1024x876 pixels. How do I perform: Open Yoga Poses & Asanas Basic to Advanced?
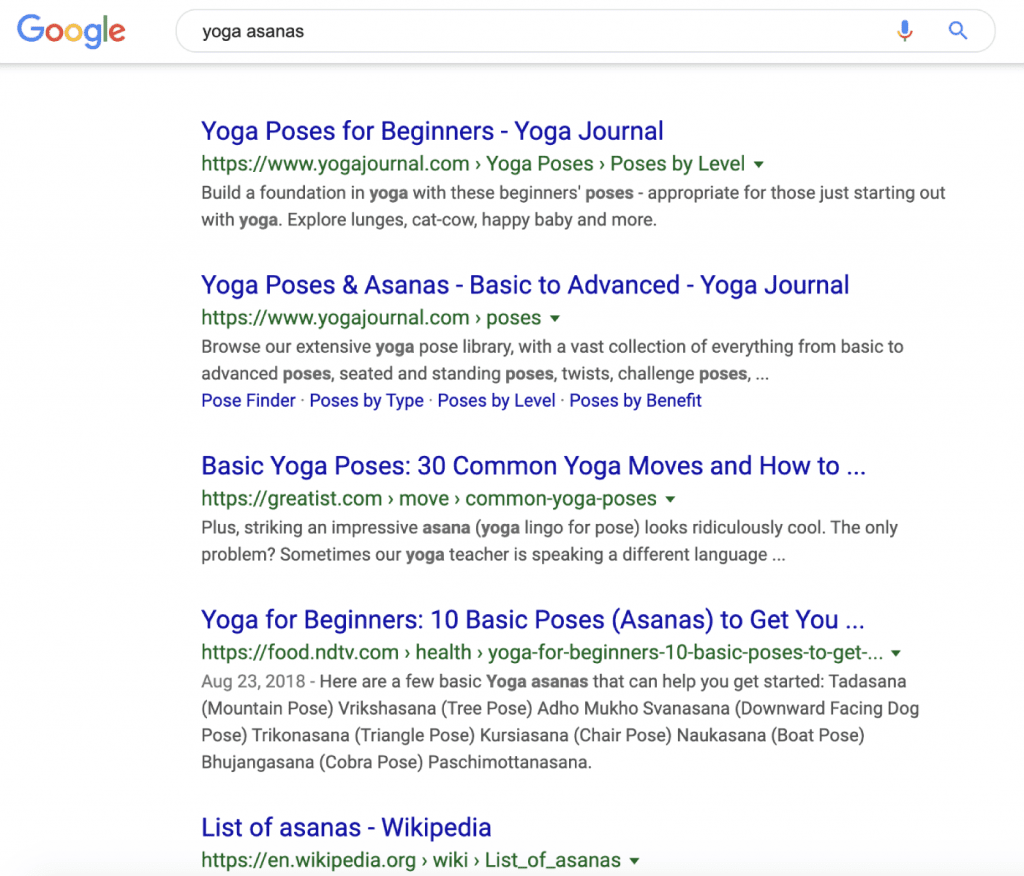click(x=525, y=285)
